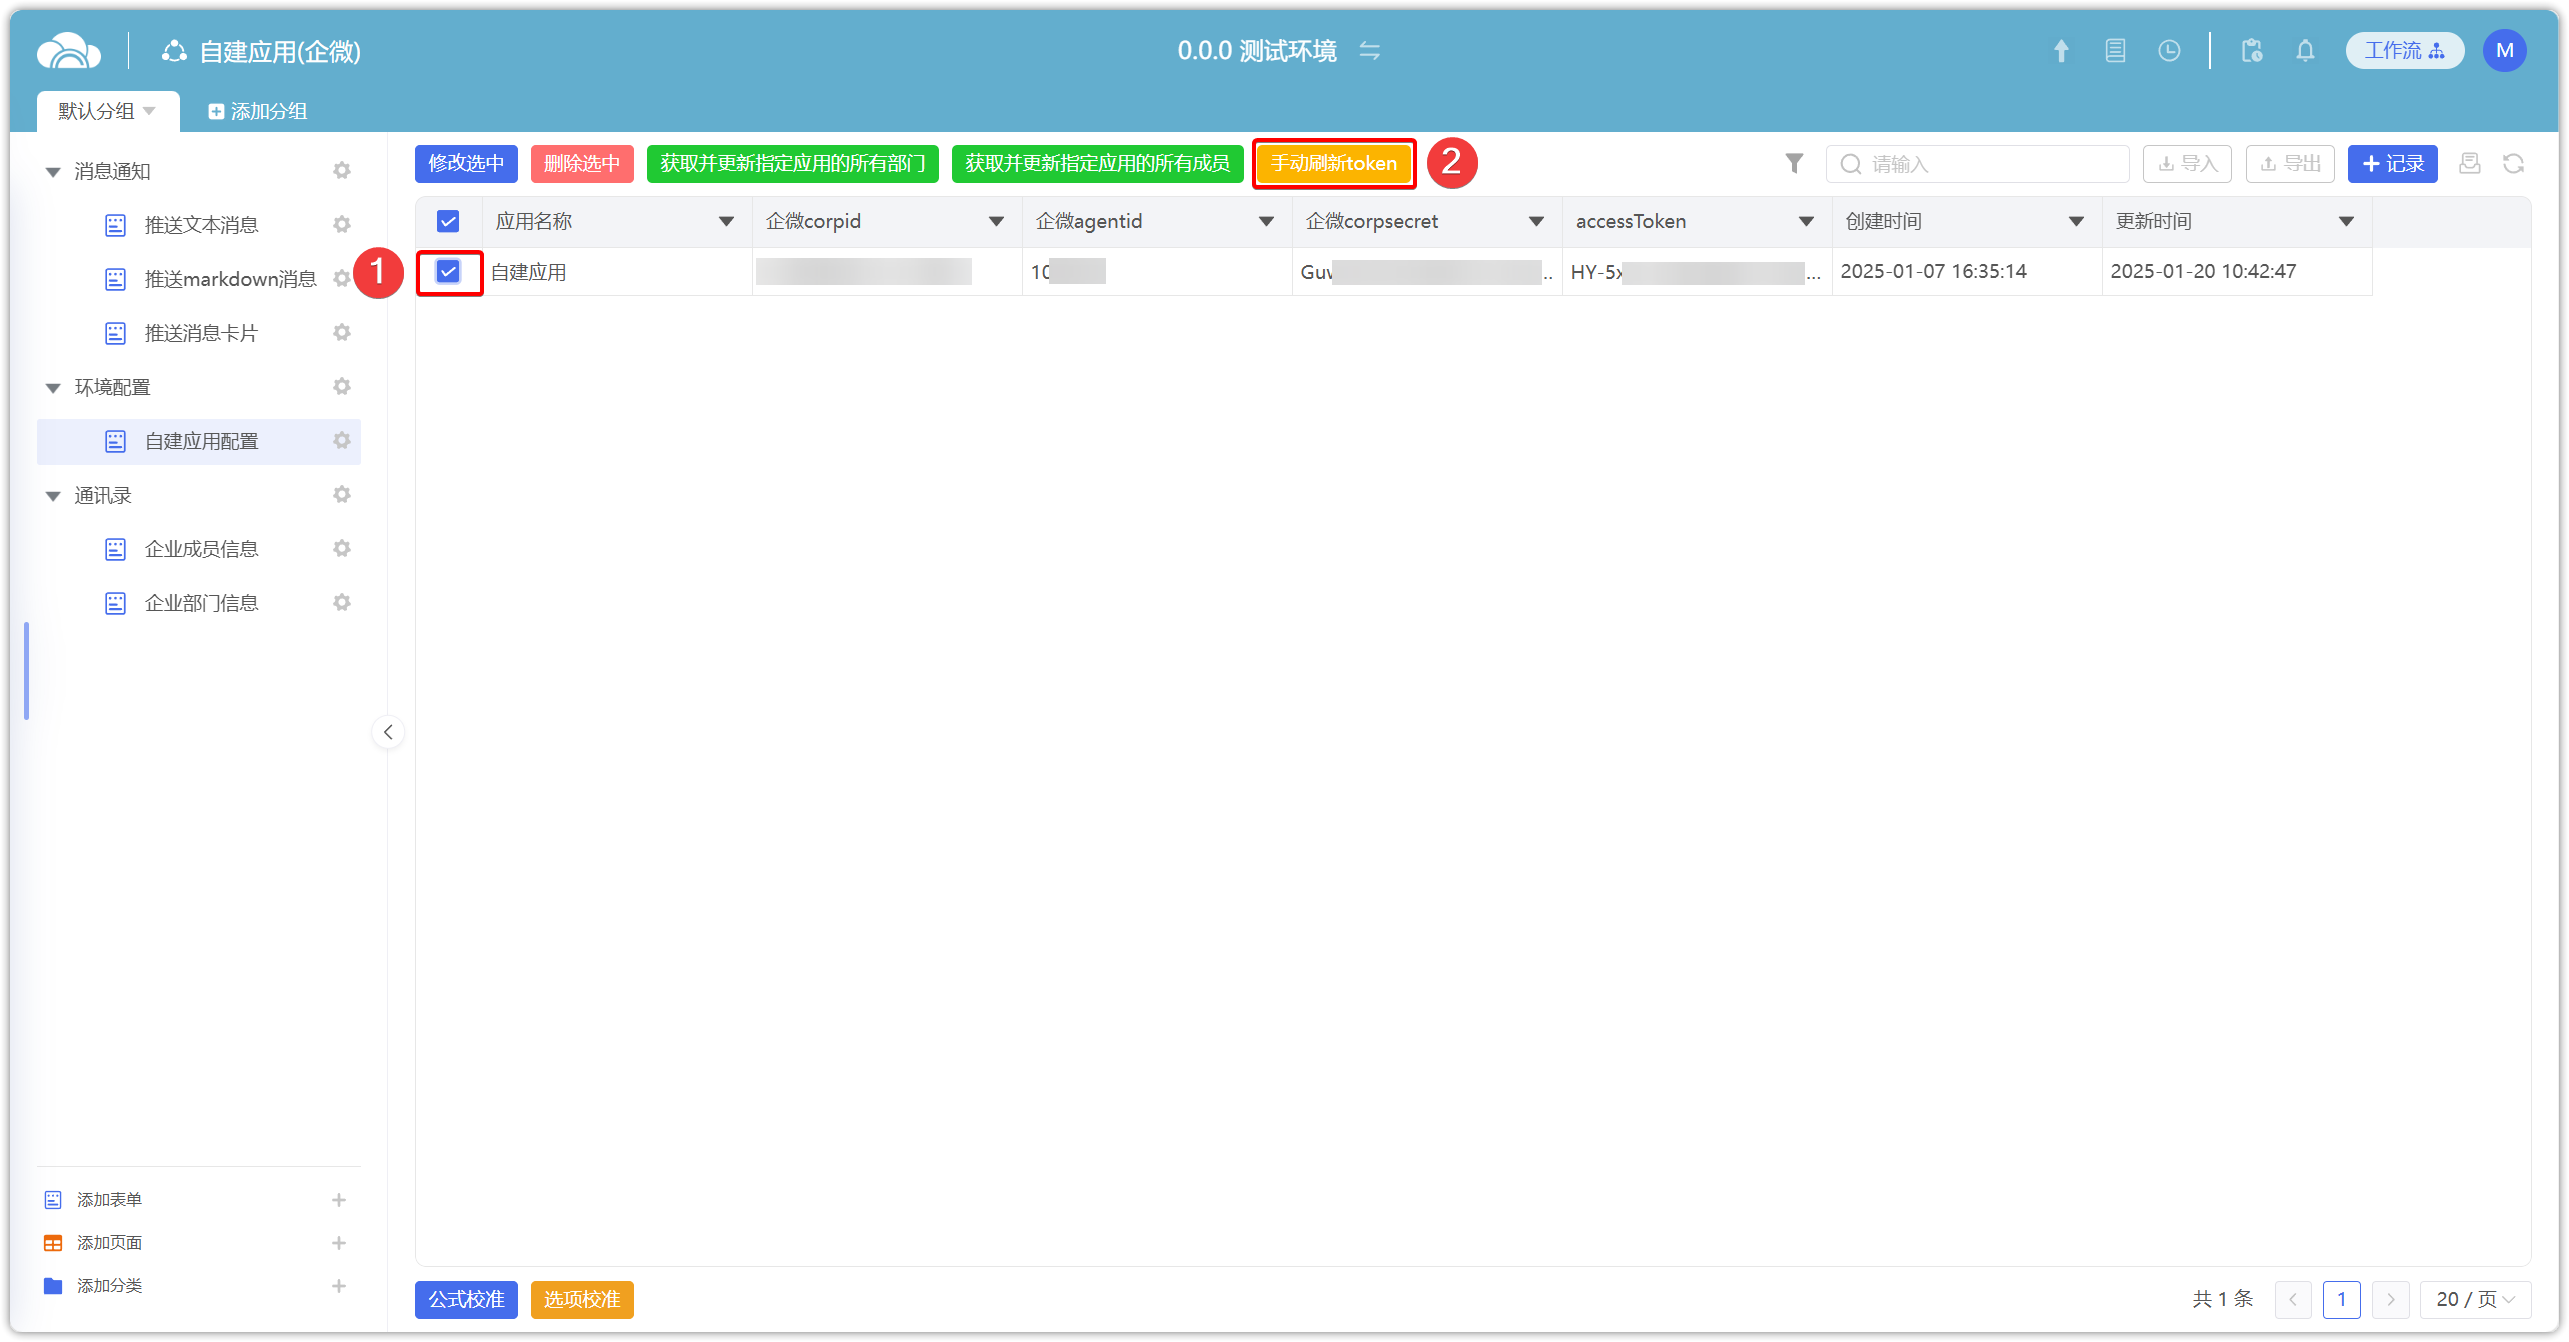Viewport: 2569px width, 1342px height.
Task: Open settings gear for 自建应用配置
Action: click(342, 441)
